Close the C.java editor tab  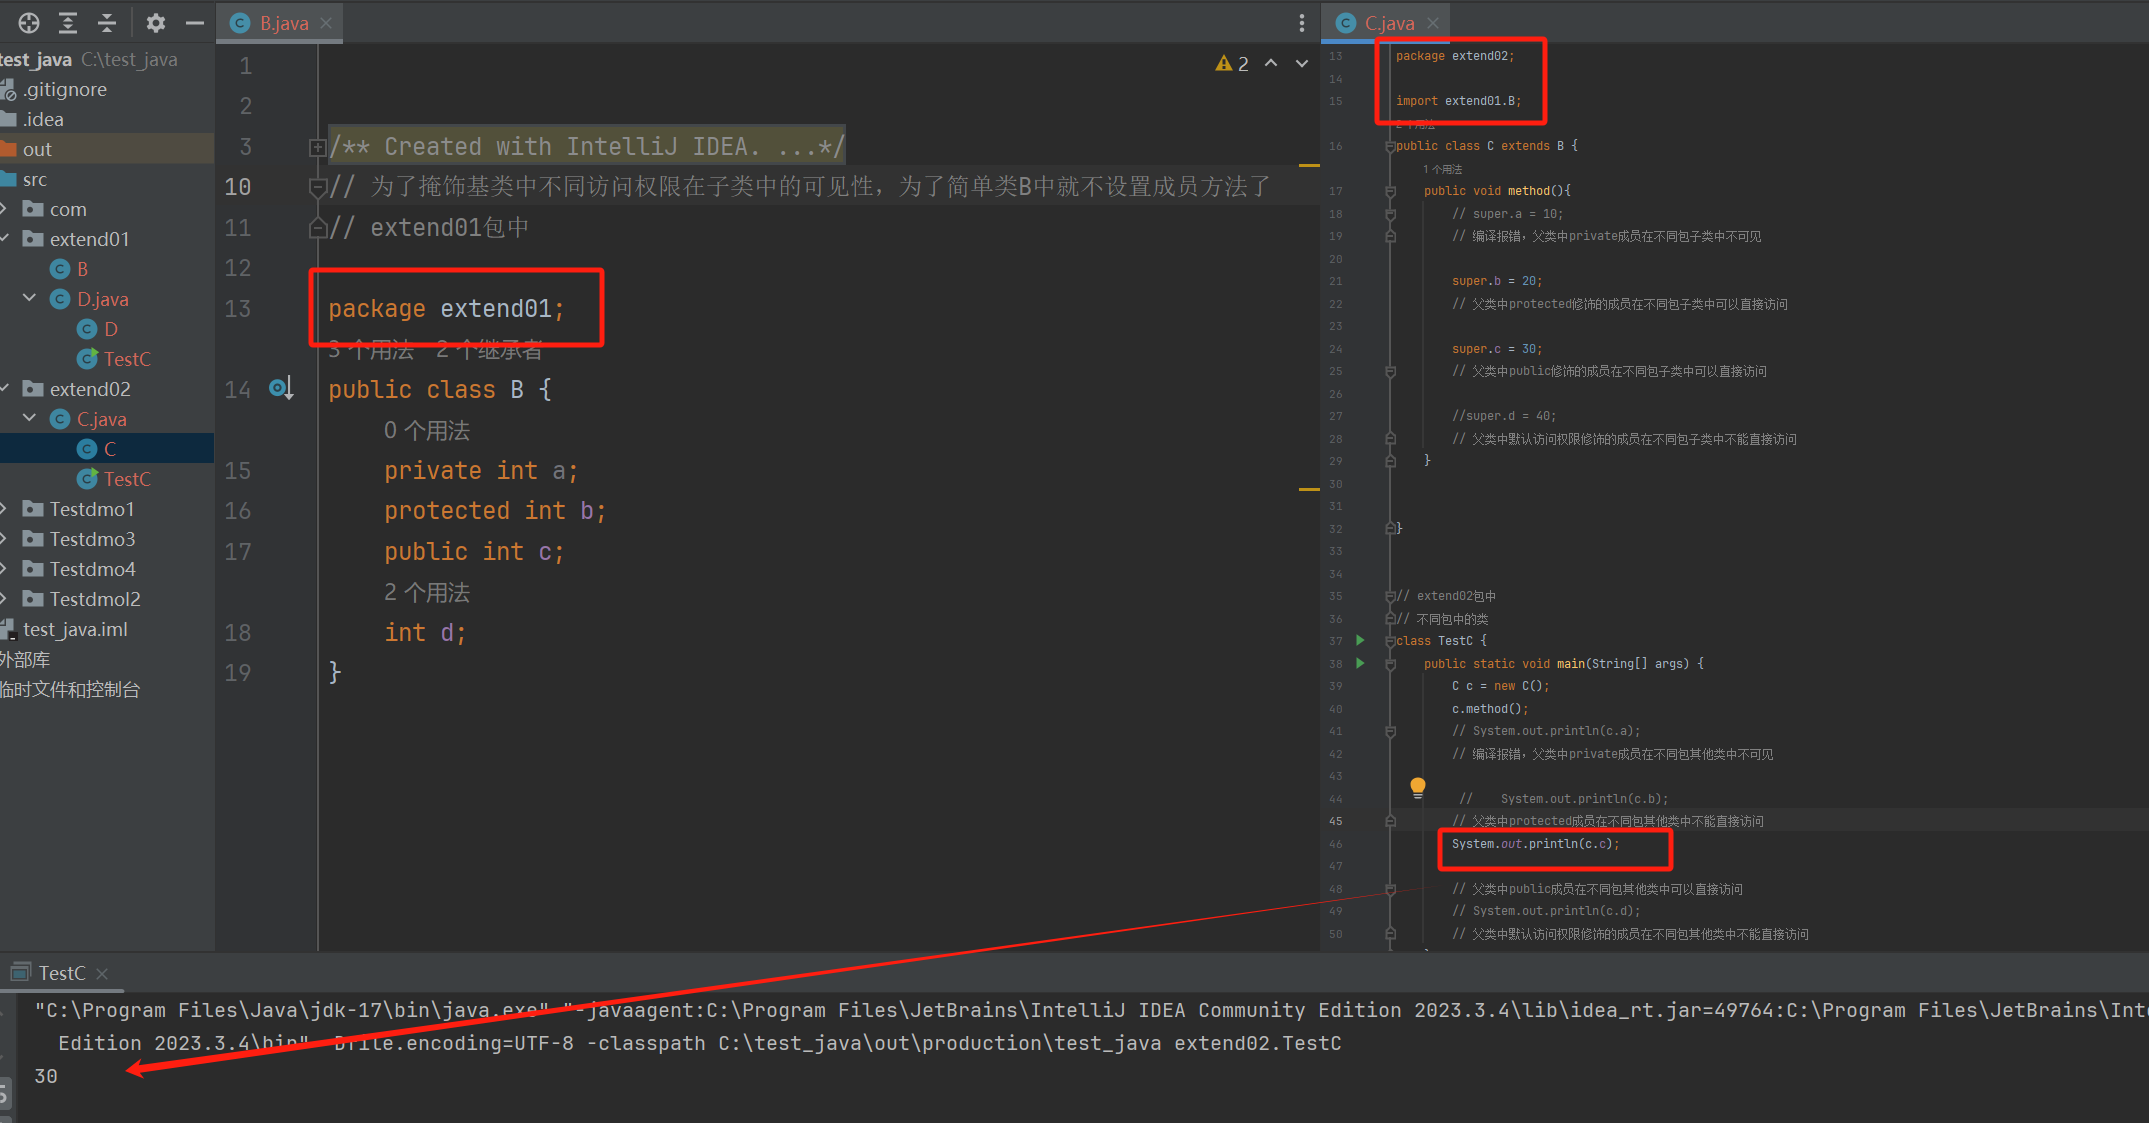[x=1433, y=23]
